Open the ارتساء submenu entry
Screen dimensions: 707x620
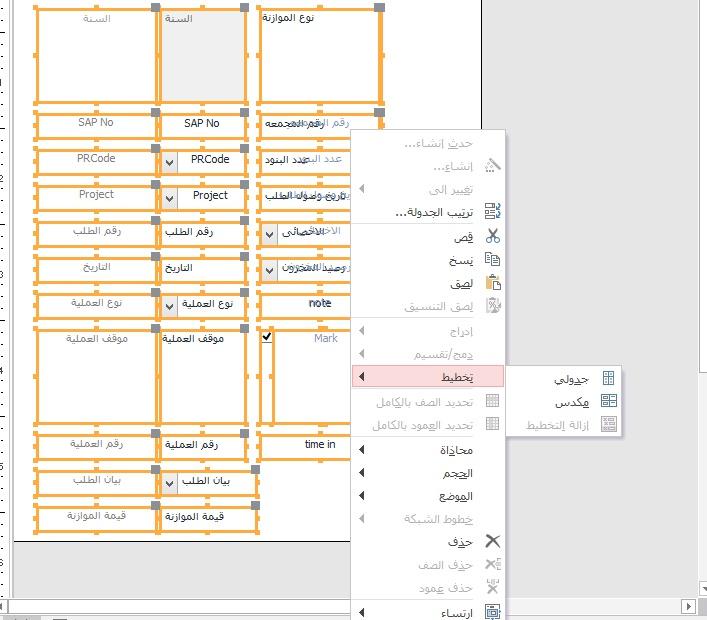427,612
